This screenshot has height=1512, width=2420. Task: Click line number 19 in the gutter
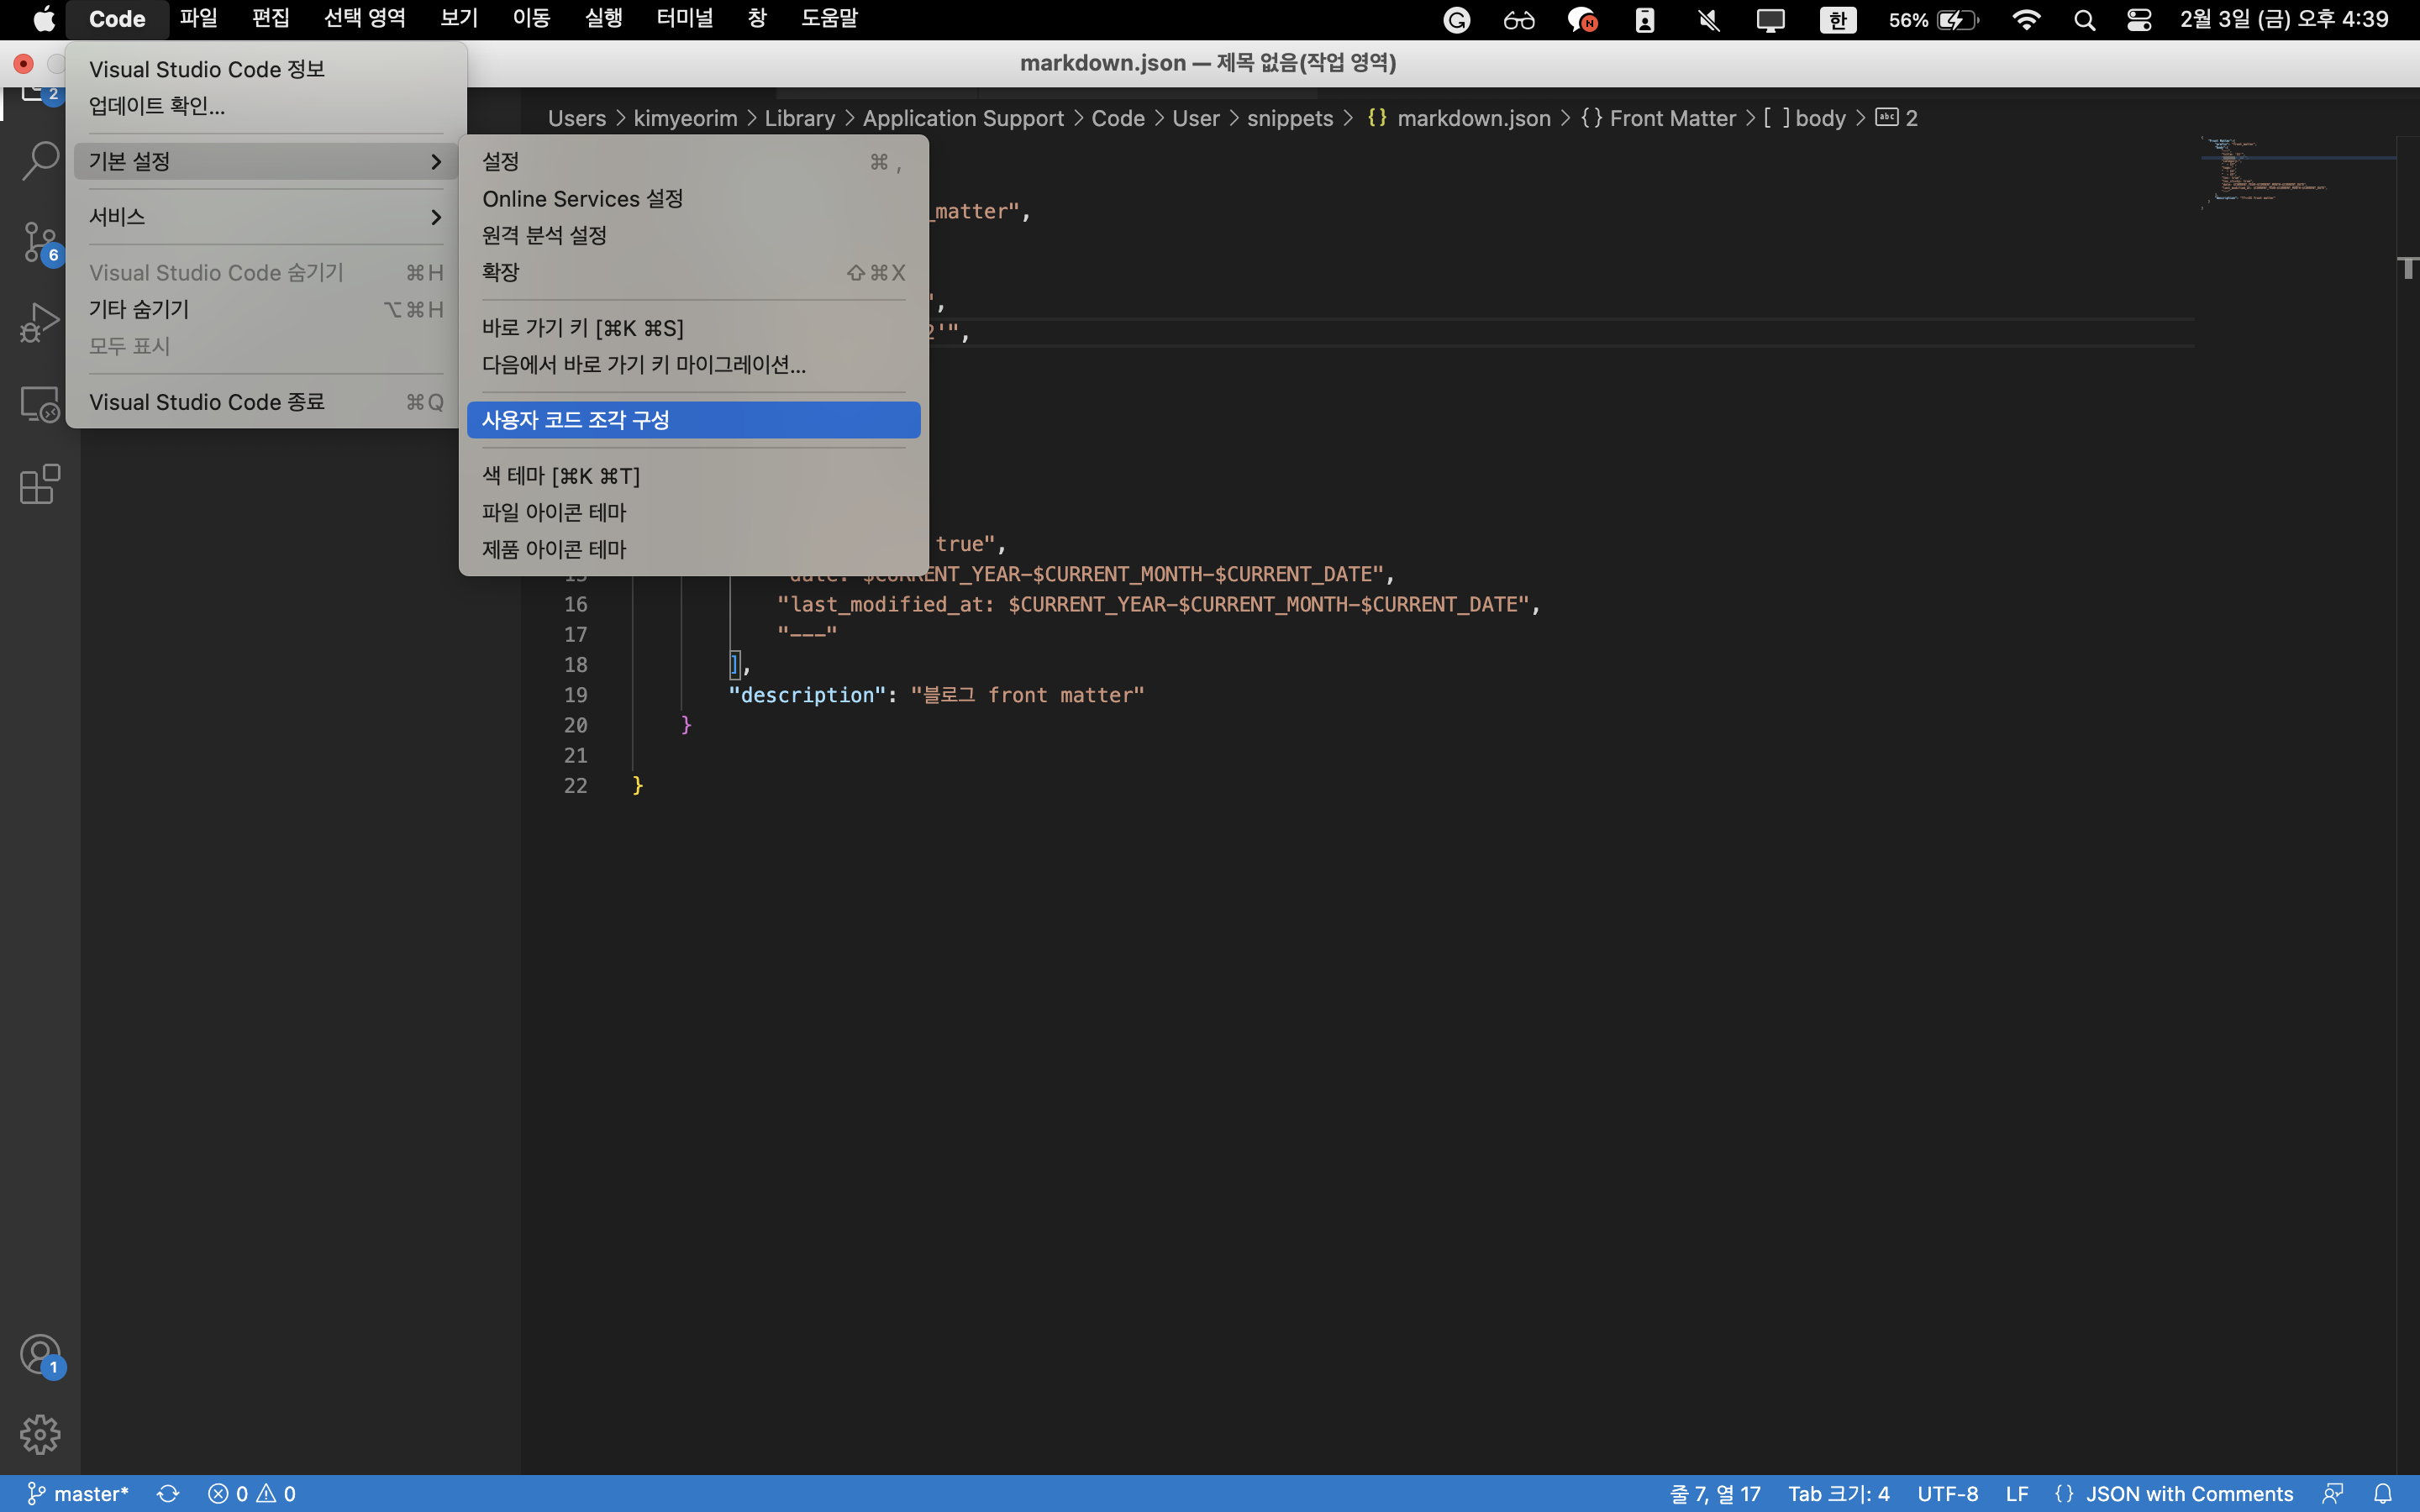coord(576,695)
